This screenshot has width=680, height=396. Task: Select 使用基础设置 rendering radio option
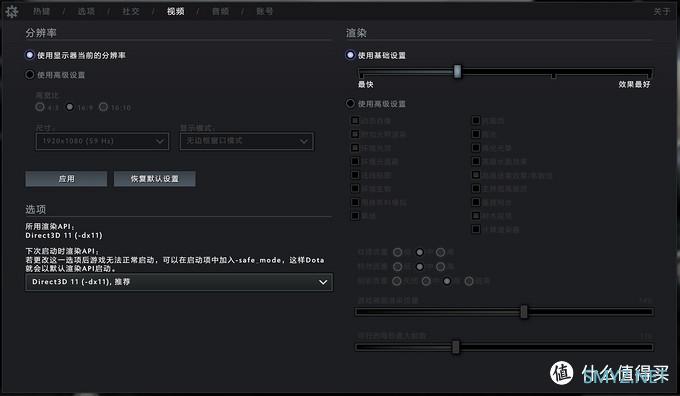coord(350,55)
